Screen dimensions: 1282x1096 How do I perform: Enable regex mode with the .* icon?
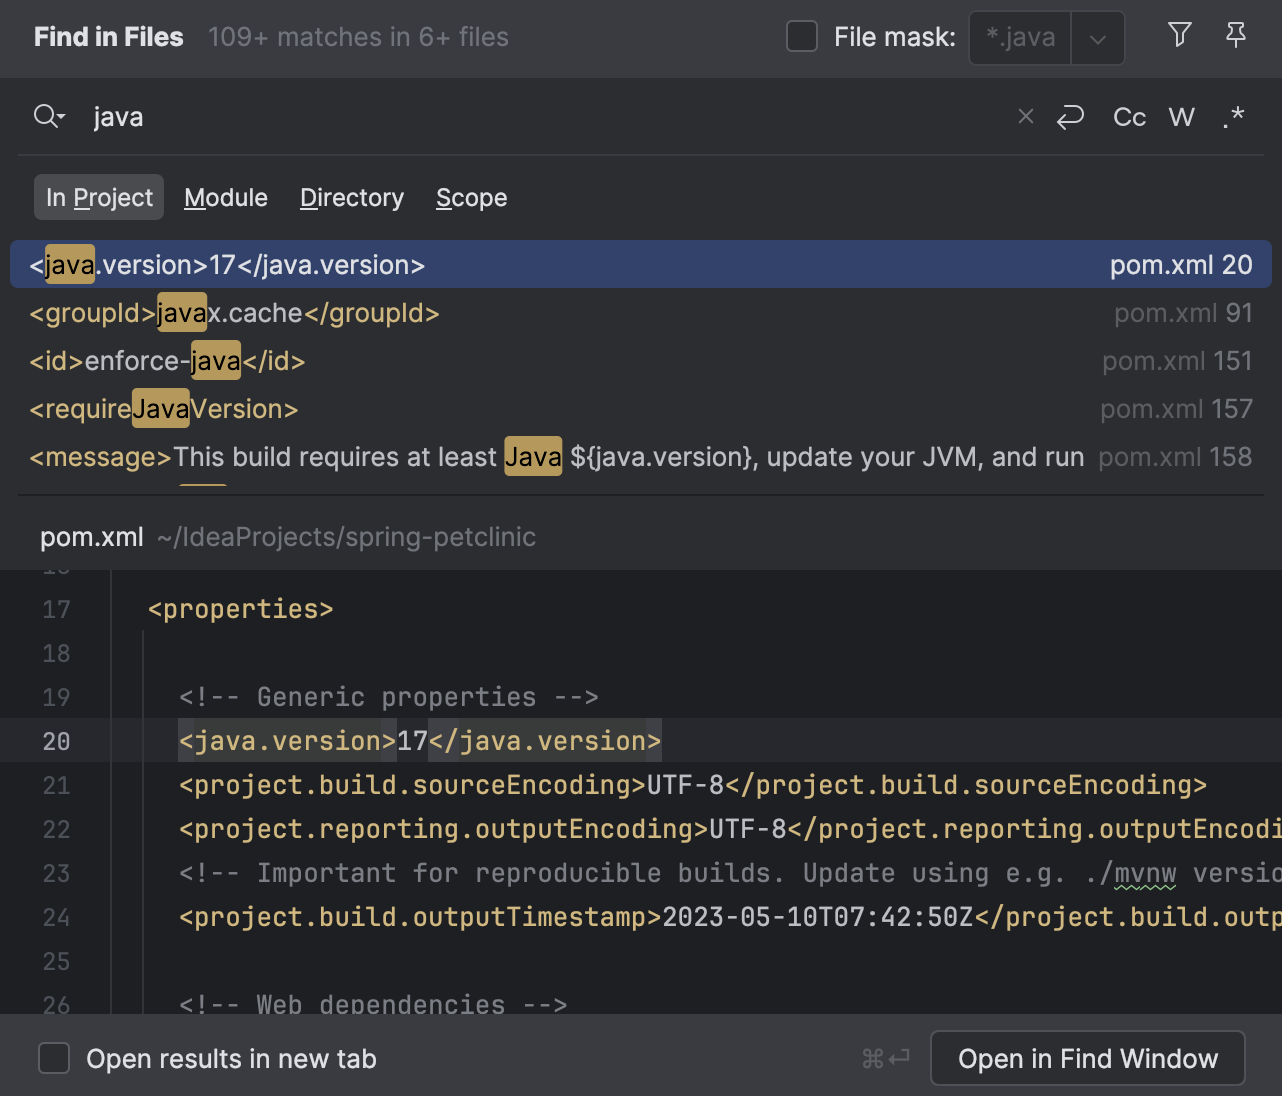(1233, 117)
